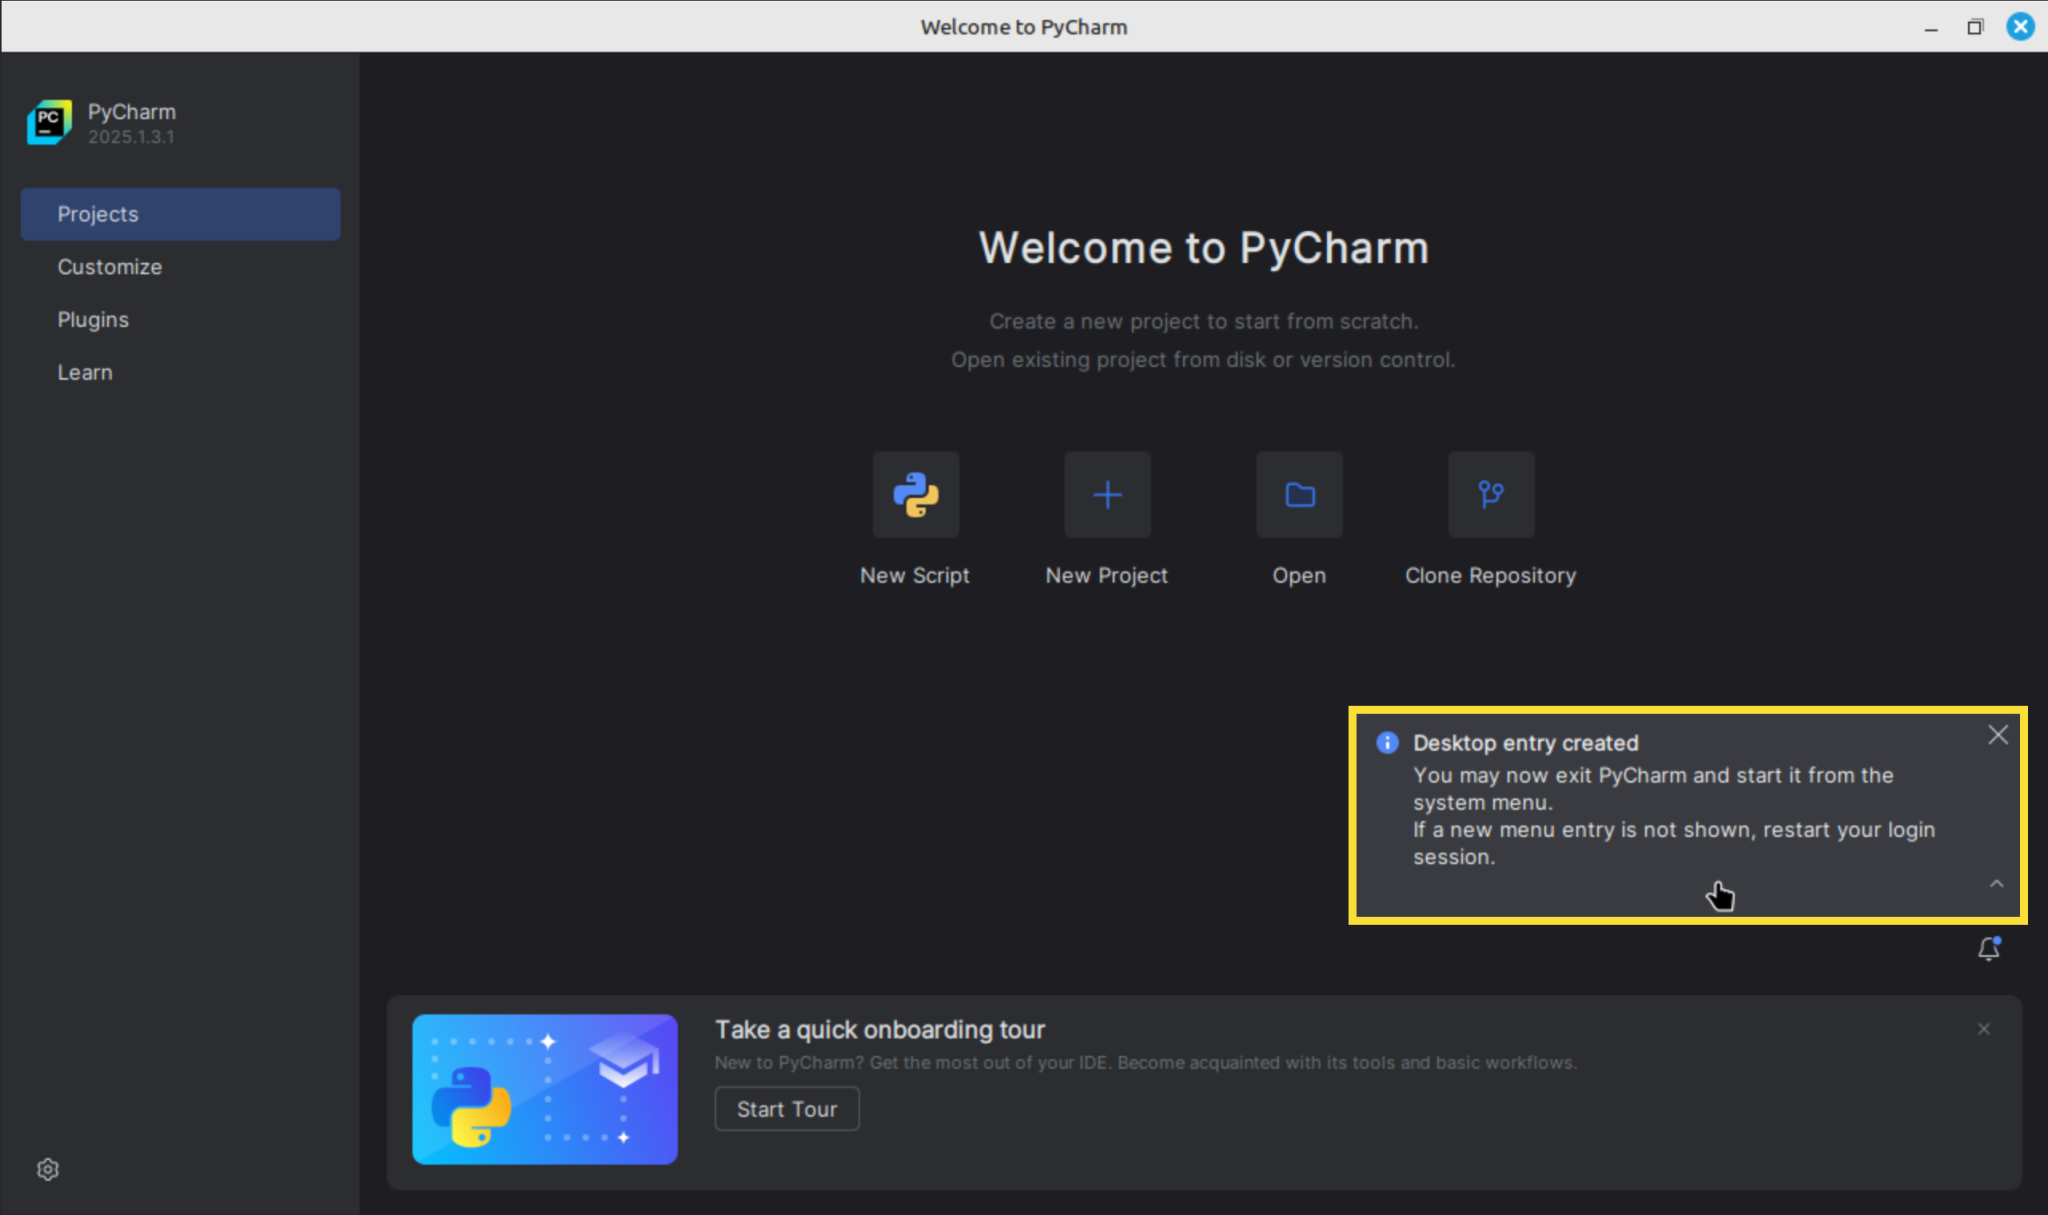The image size is (2048, 1215).
Task: Restore the window size
Action: [x=1975, y=27]
